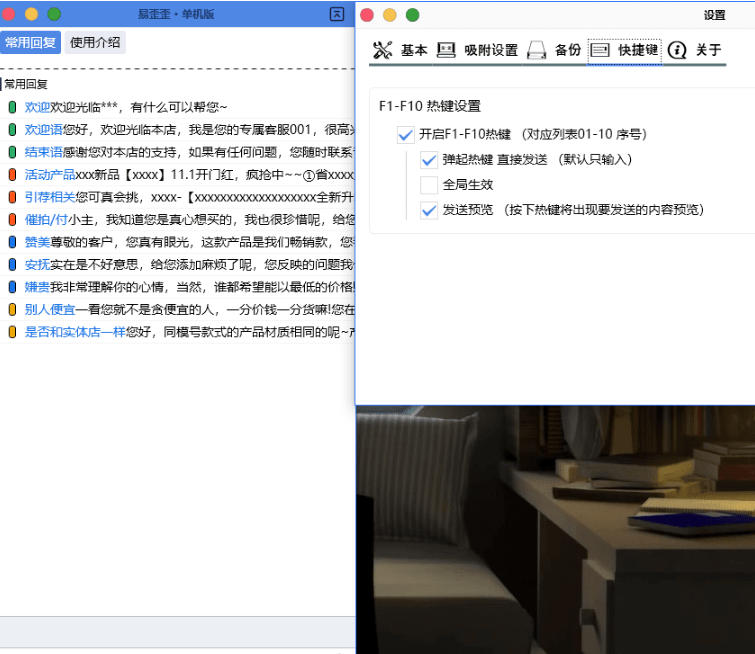The height and width of the screenshot is (654, 755).
Task: Click the 活动产品 reply title link
Action: click(x=50, y=174)
